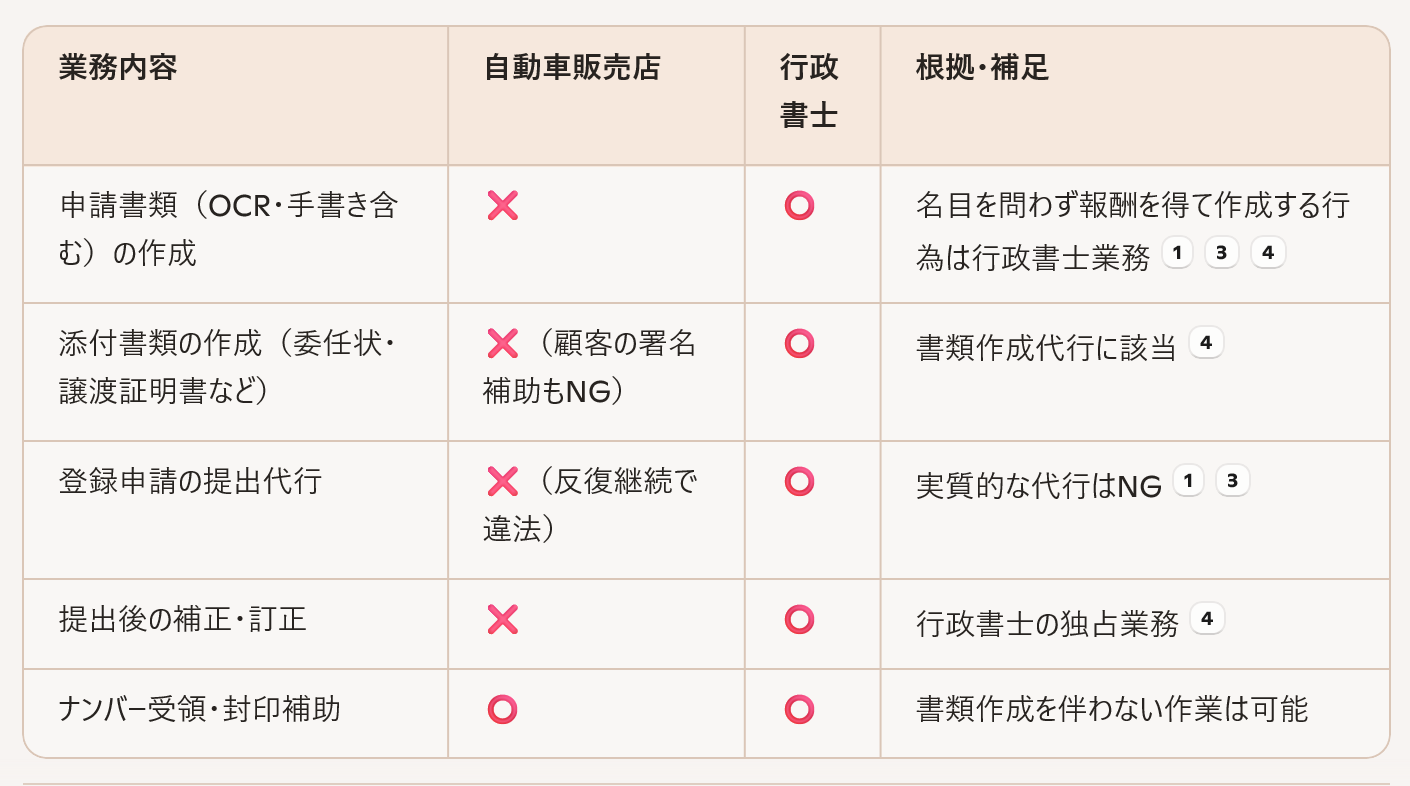Screen dimensions: 1410x786
Task: Click citation 4 next to 行政書士の独占業務
Action: [x=1207, y=619]
